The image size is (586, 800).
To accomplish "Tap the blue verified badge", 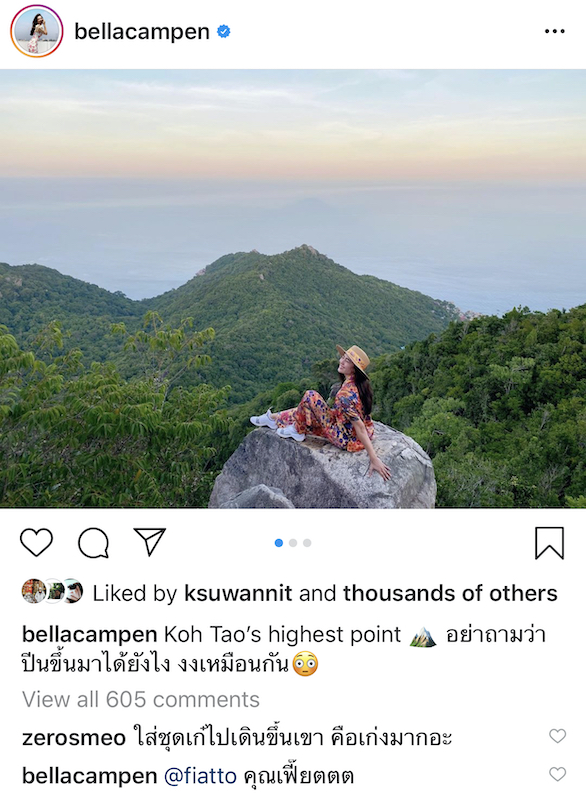I will click(x=223, y=32).
